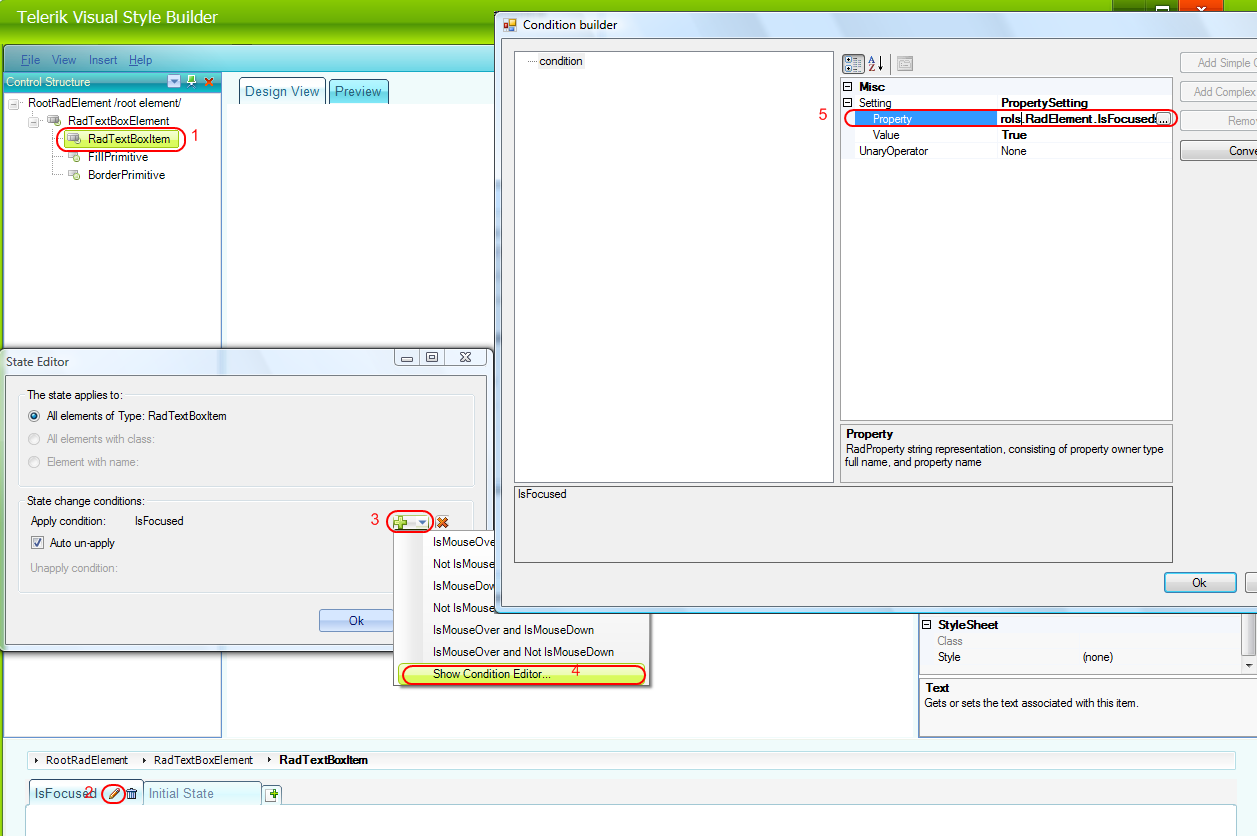
Task: Collapse the StyleSheet category
Action: tap(927, 625)
